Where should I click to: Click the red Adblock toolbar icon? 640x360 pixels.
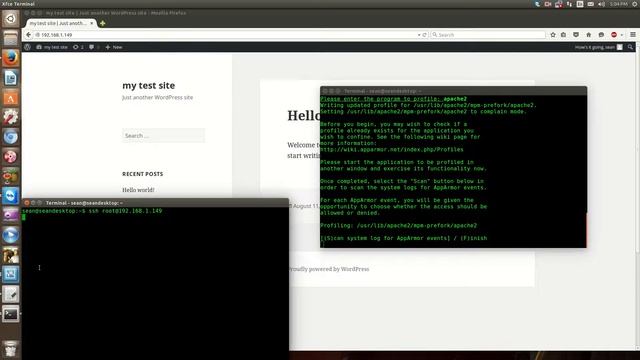tap(614, 35)
